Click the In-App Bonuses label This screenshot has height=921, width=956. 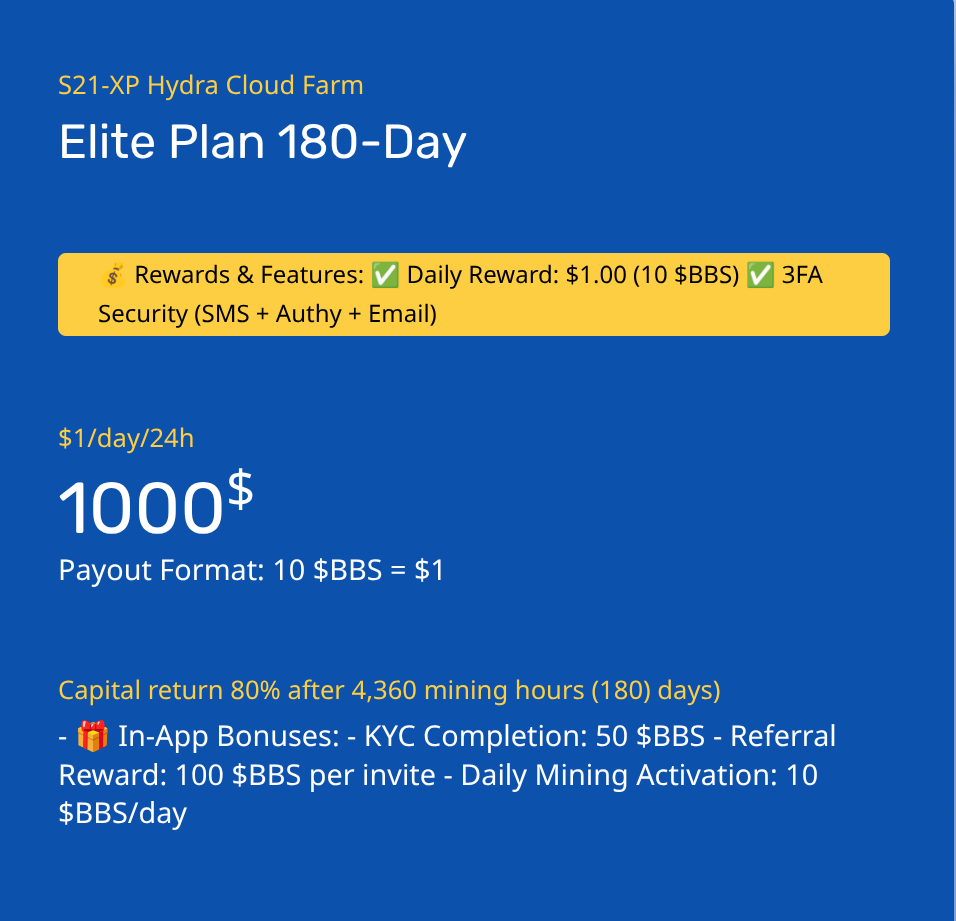(x=229, y=736)
